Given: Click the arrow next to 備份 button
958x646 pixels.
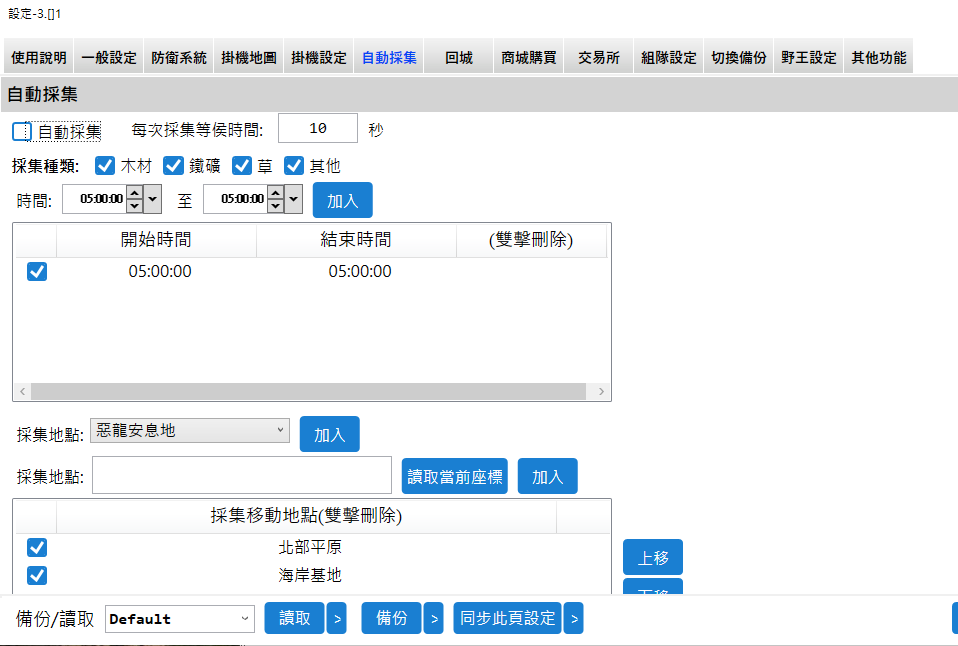Looking at the screenshot, I should [433, 619].
